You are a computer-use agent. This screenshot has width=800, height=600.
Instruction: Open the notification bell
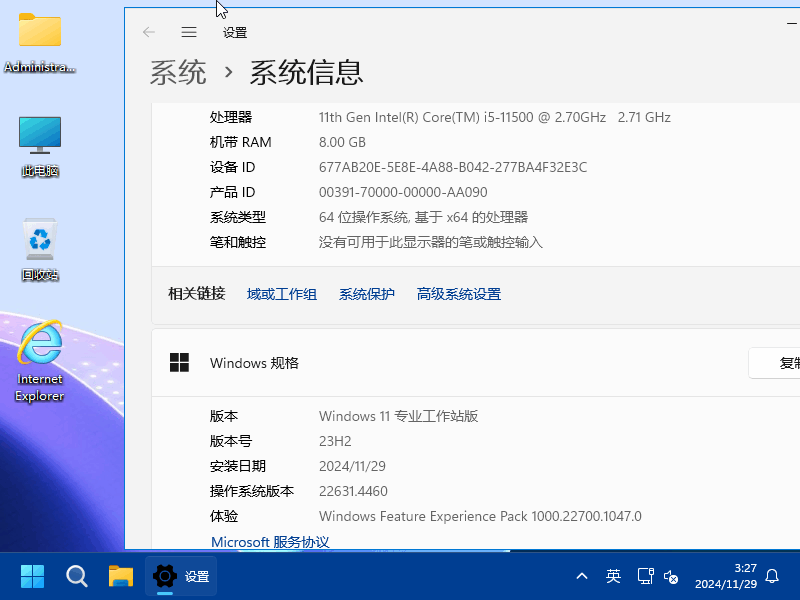pyautogui.click(x=772, y=577)
